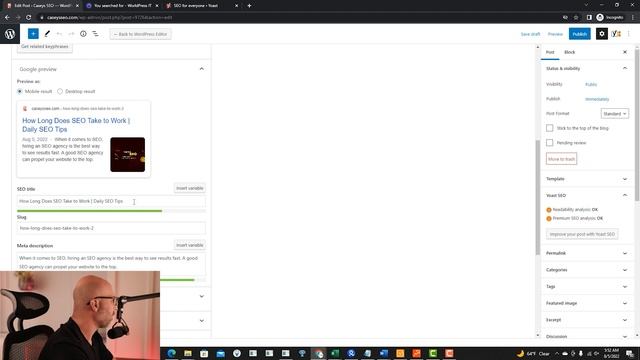Expand the Excerpt panel

[624, 320]
